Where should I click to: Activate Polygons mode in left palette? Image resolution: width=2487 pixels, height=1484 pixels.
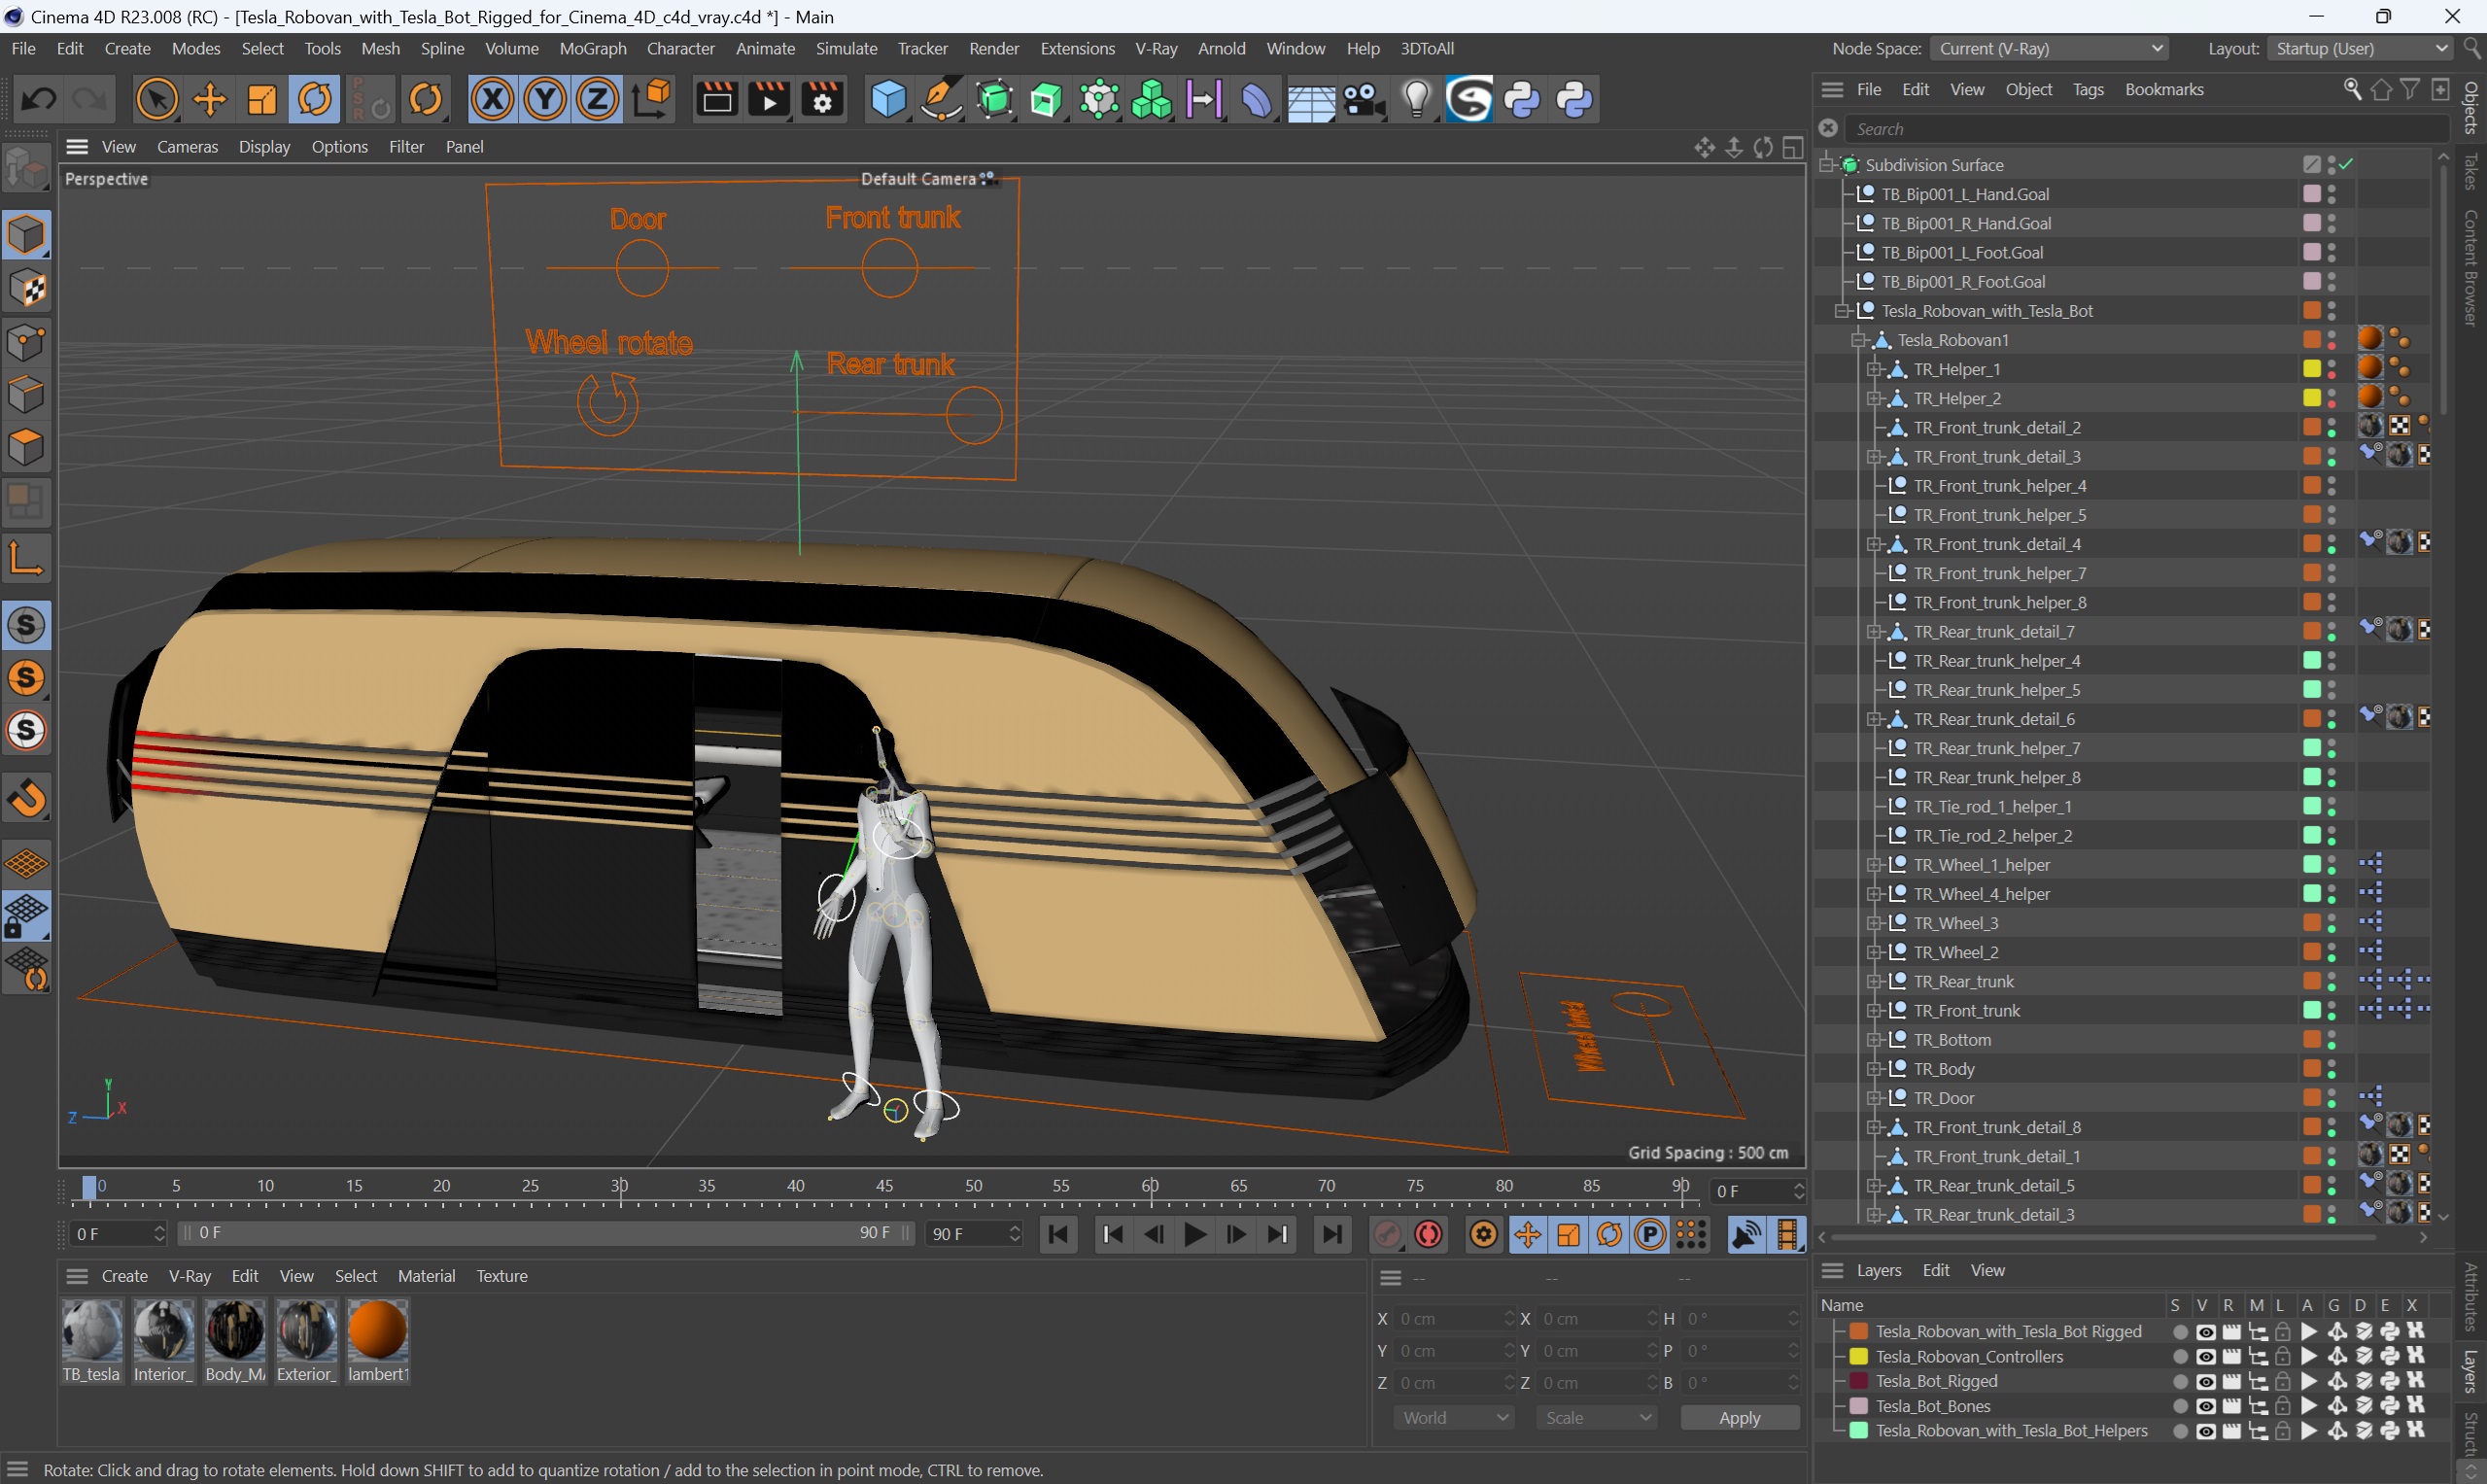(26, 447)
